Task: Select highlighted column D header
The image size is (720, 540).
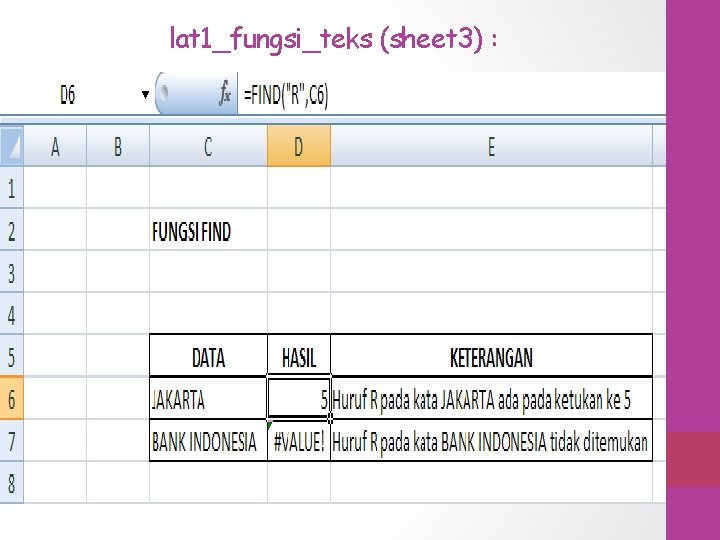Action: click(x=299, y=147)
